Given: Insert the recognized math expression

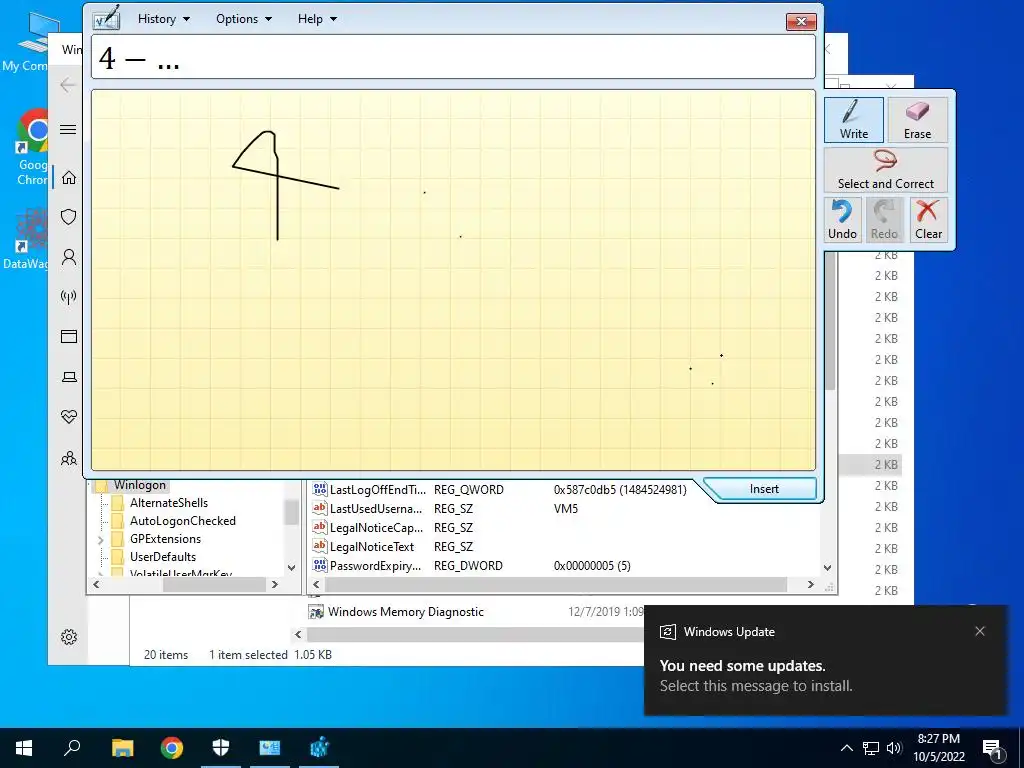Looking at the screenshot, I should coord(763,489).
